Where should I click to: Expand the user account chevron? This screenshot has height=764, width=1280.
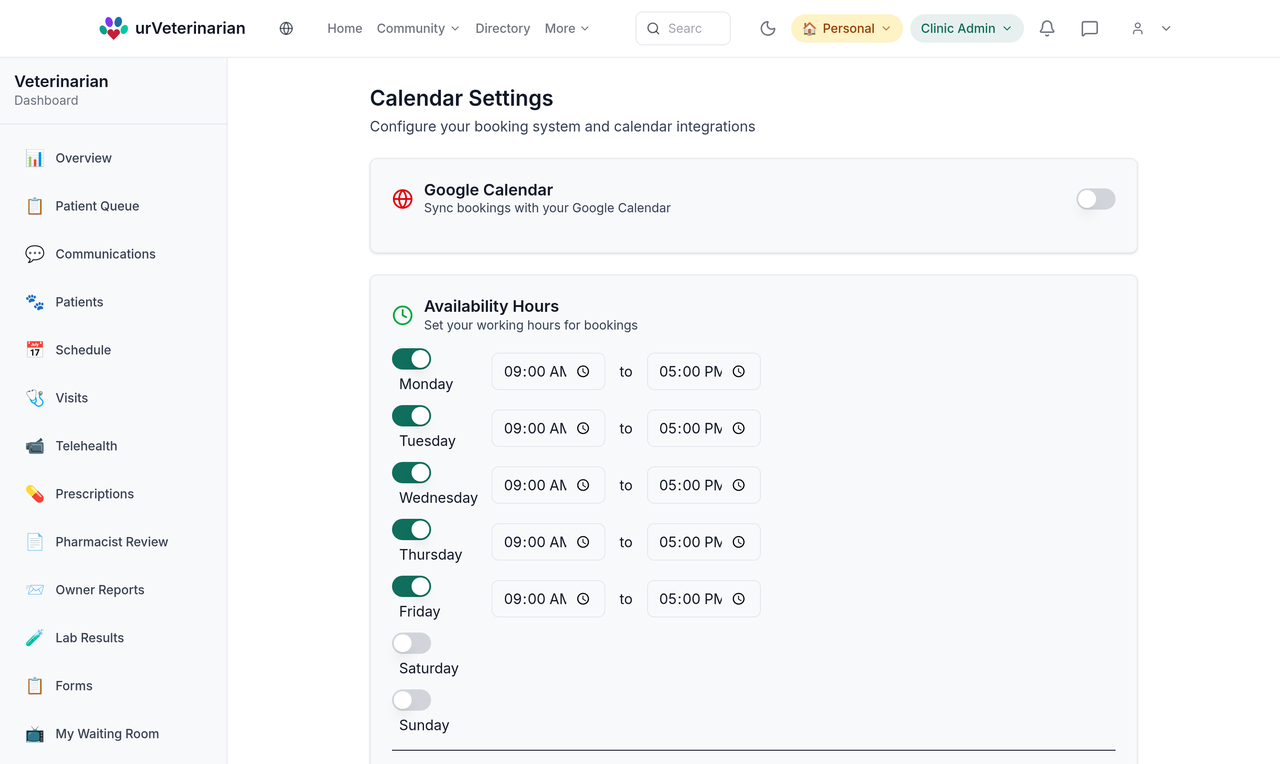1166,28
